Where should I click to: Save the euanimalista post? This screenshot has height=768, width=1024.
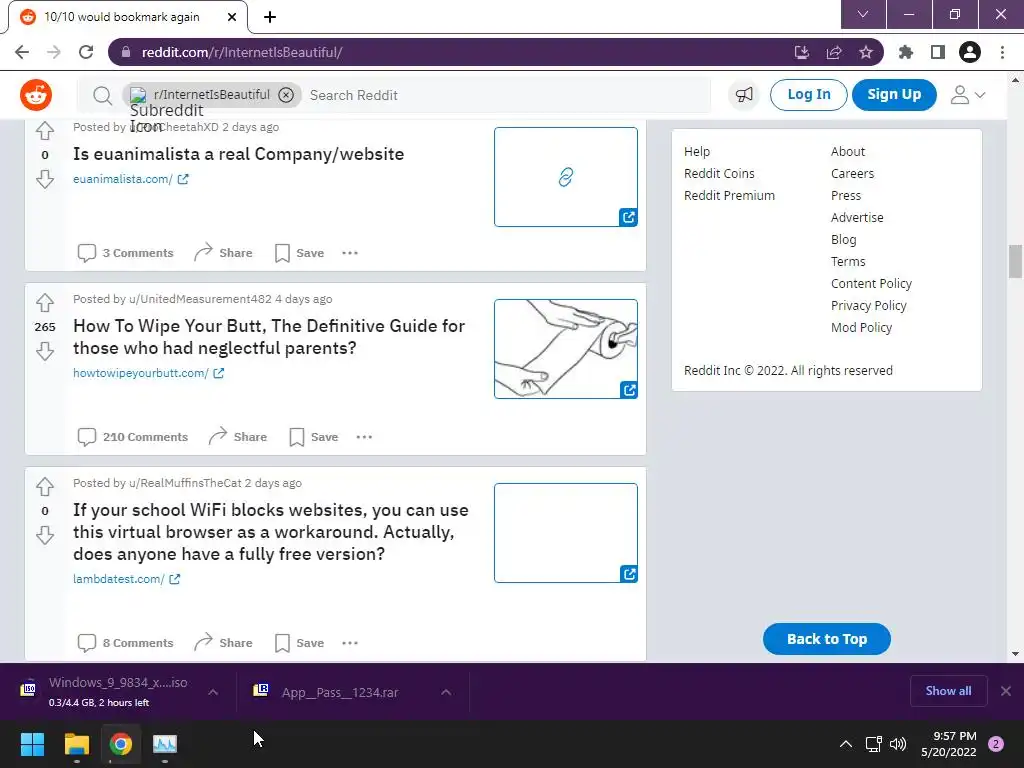tap(299, 253)
